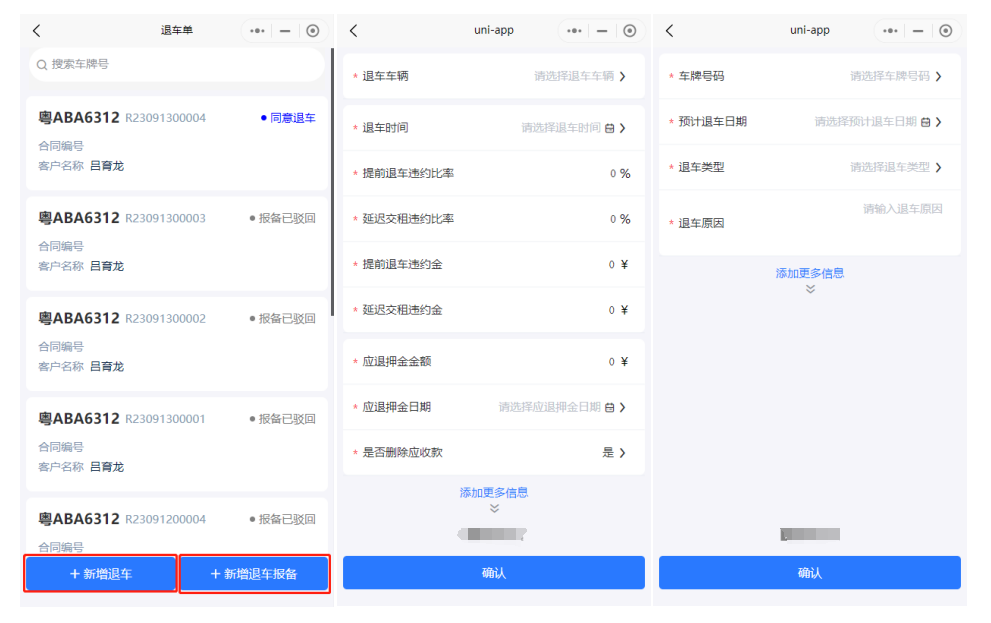Click 添加更多信息 link below 是否删除应收款

click(494, 492)
